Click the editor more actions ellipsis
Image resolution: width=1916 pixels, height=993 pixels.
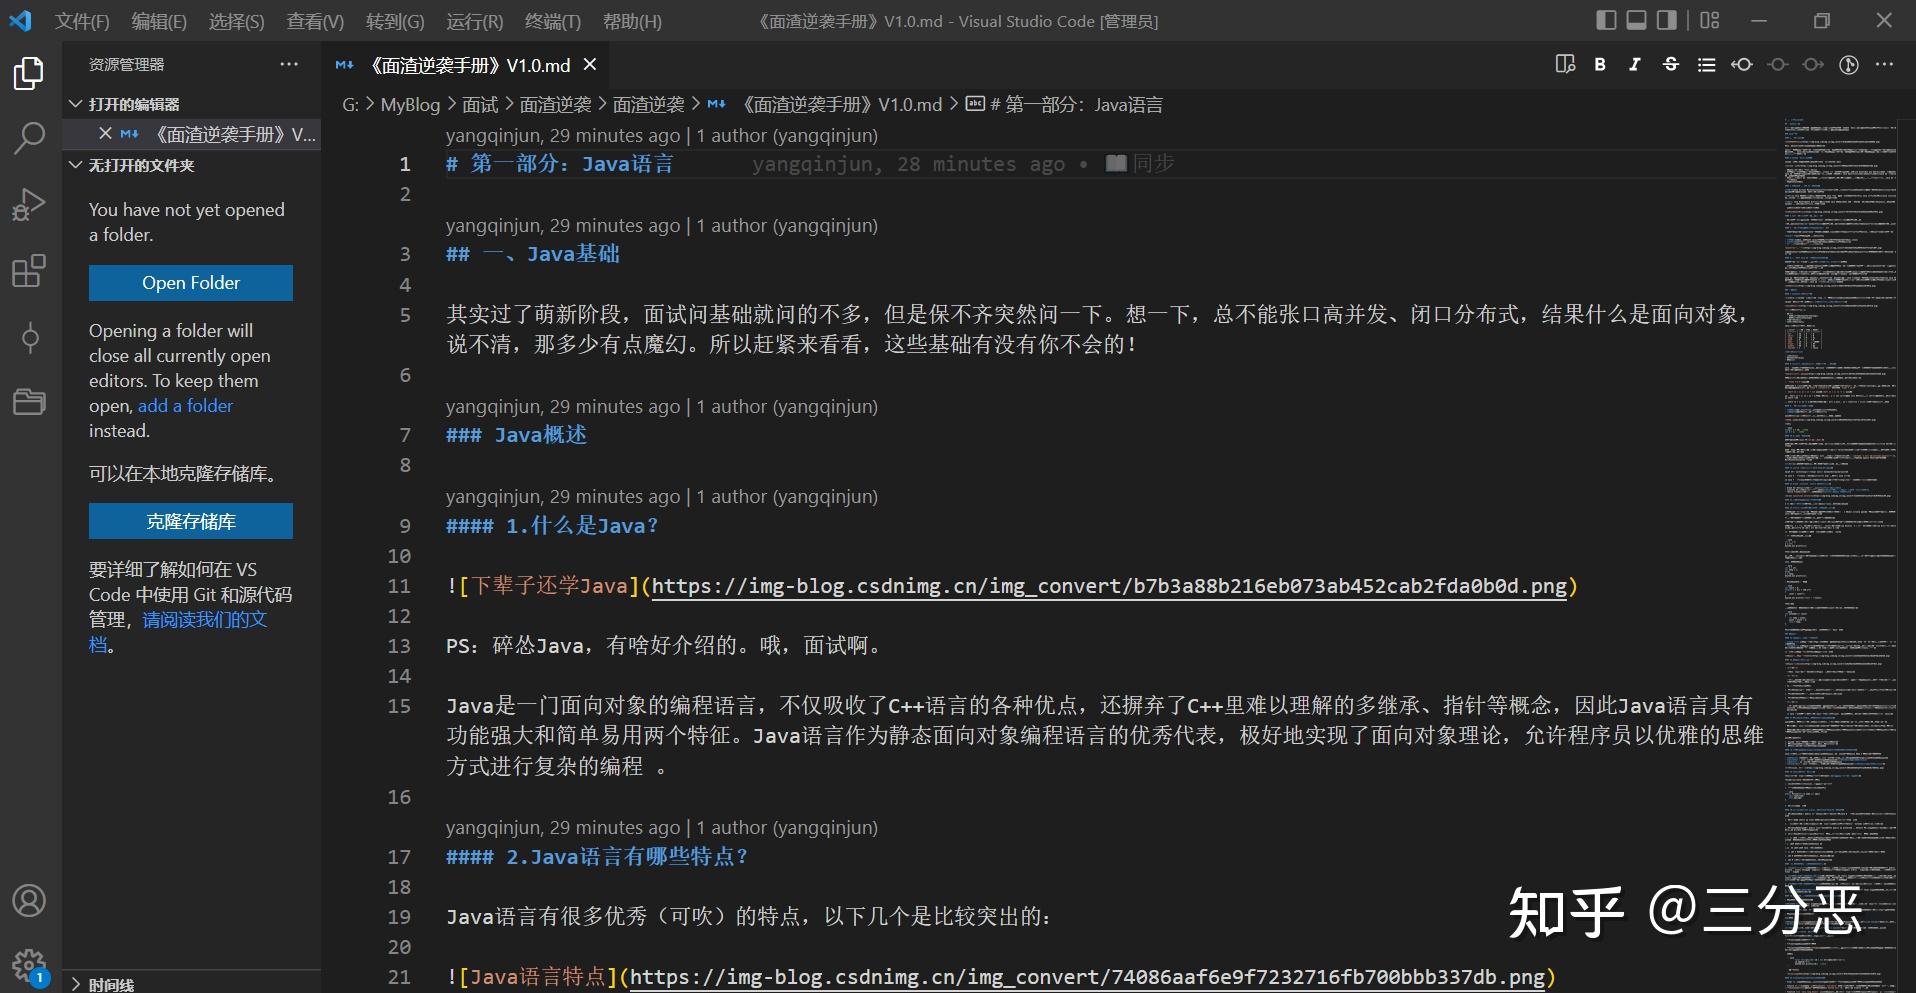tap(1885, 64)
